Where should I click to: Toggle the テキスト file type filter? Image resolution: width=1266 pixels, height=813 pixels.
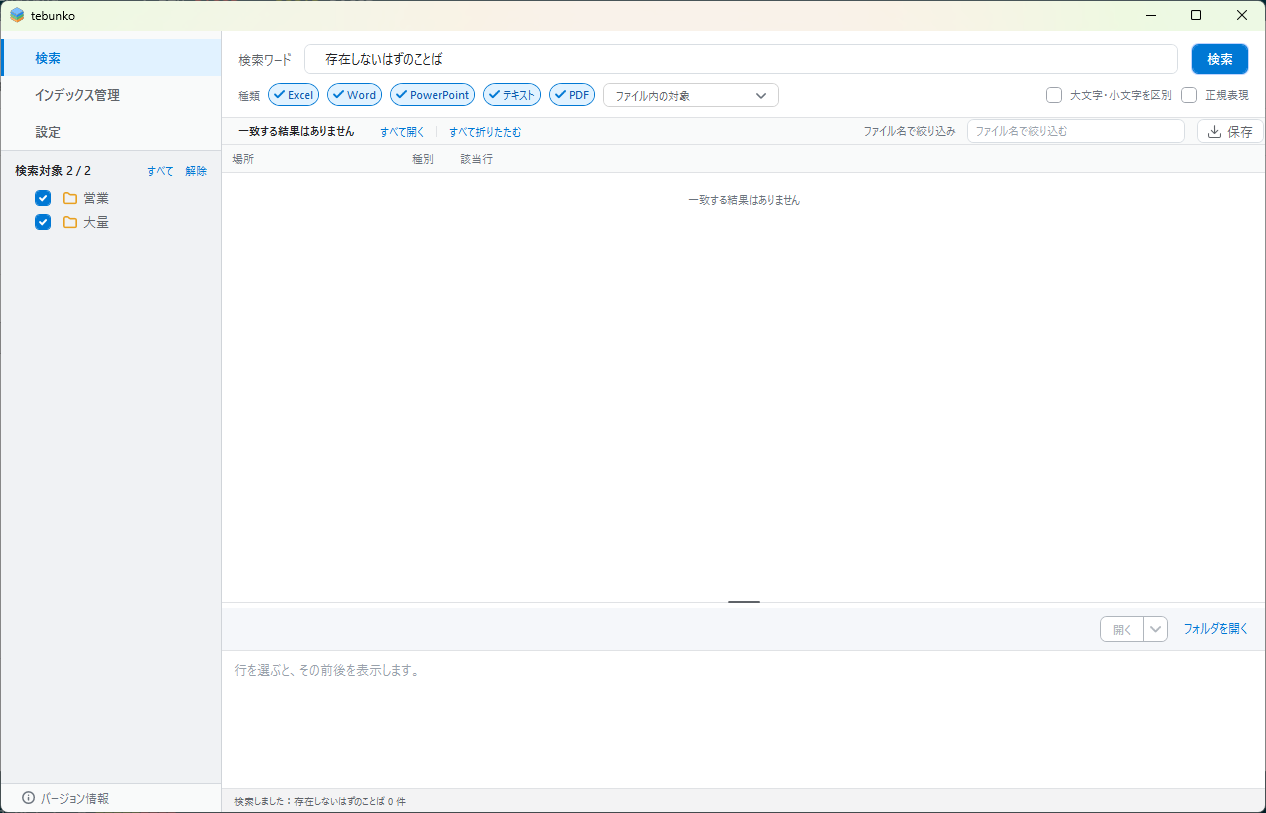[512, 95]
